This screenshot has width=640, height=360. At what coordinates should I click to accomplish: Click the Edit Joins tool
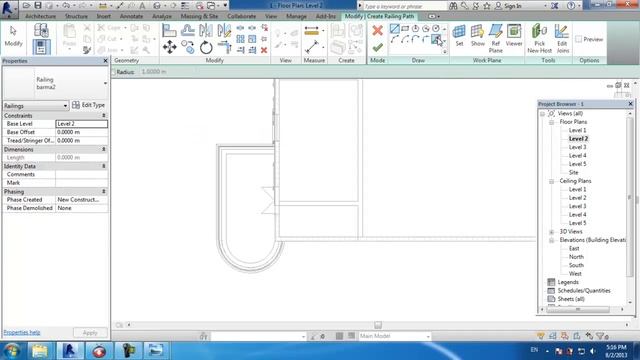(562, 38)
